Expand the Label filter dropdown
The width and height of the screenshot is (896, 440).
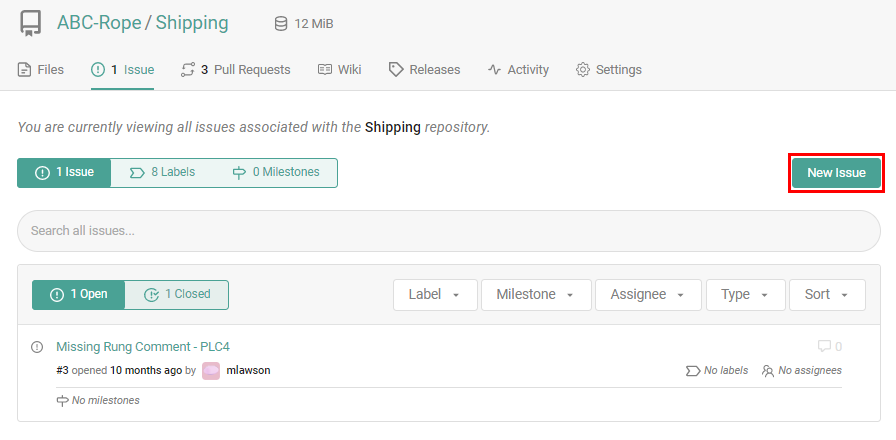point(434,294)
